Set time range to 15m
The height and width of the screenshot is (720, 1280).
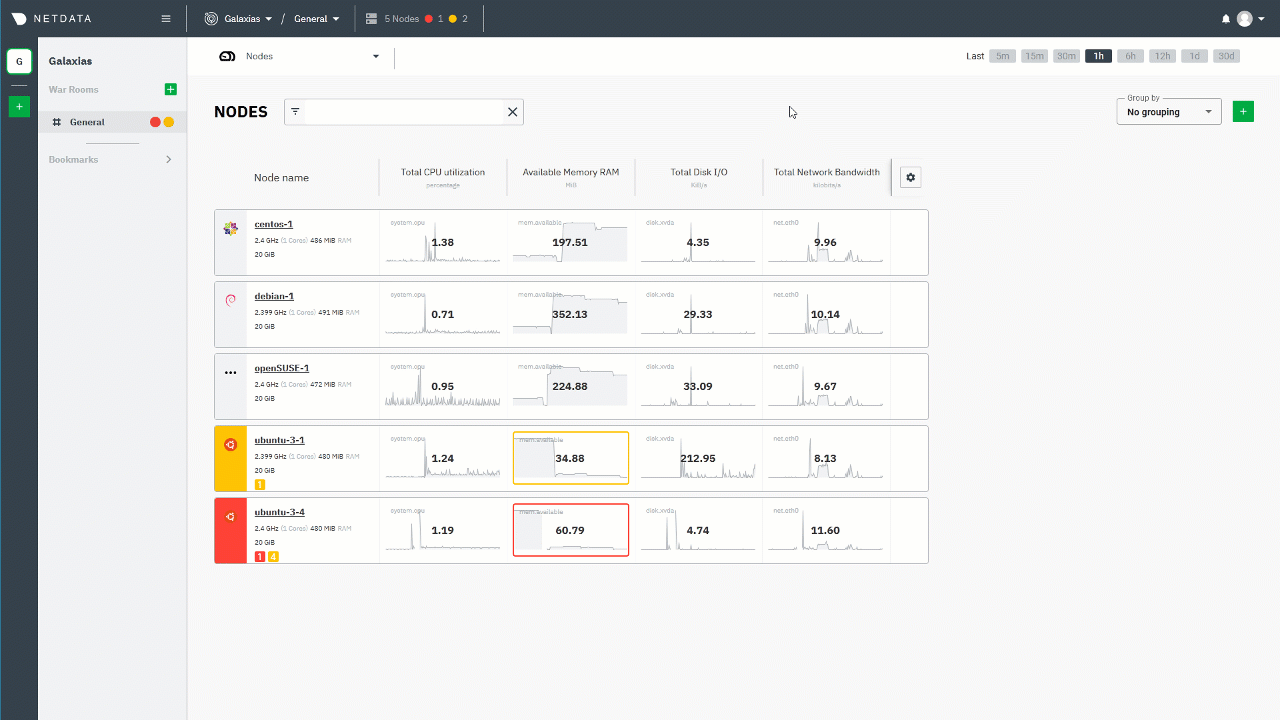pyautogui.click(x=1034, y=56)
